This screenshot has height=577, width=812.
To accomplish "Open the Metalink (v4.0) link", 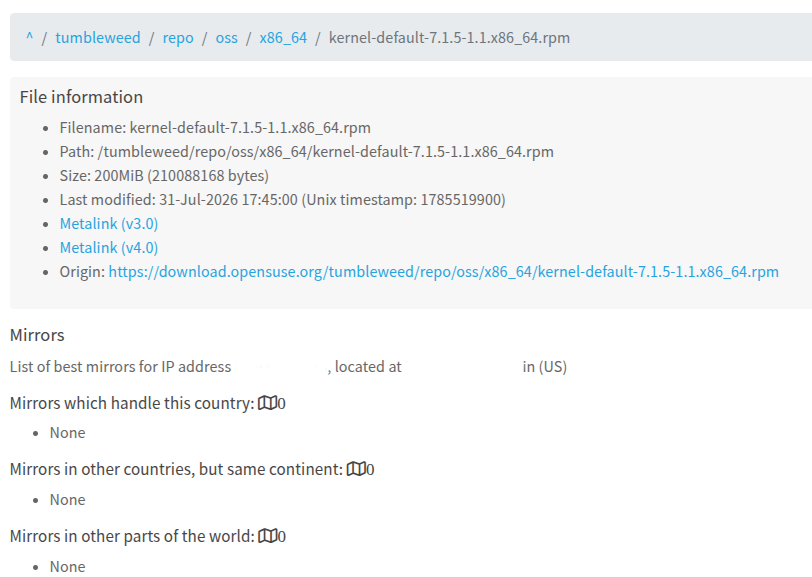I will click(x=109, y=248).
